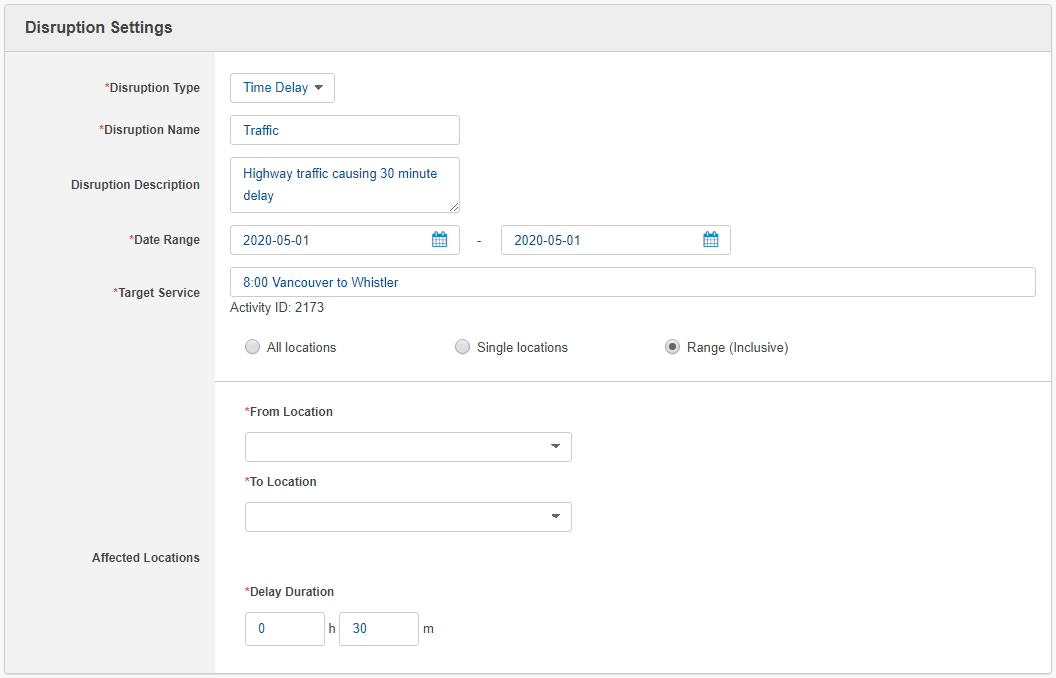The width and height of the screenshot is (1056, 678).
Task: Click the Delay Duration minutes field
Action: click(378, 629)
